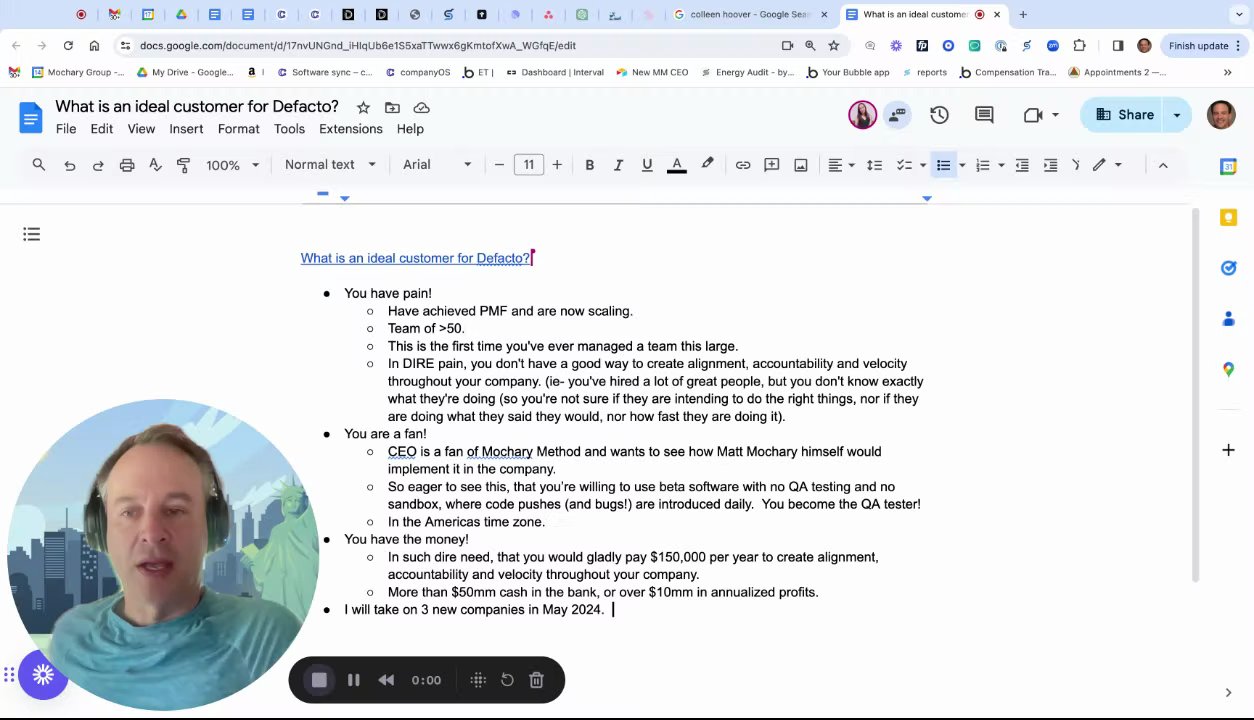
Task: Open the zoom level dropdown at 100%
Action: pyautogui.click(x=233, y=165)
